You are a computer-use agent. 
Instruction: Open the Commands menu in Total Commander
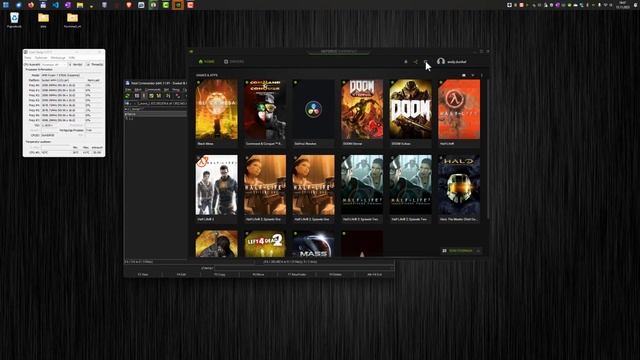(153, 89)
